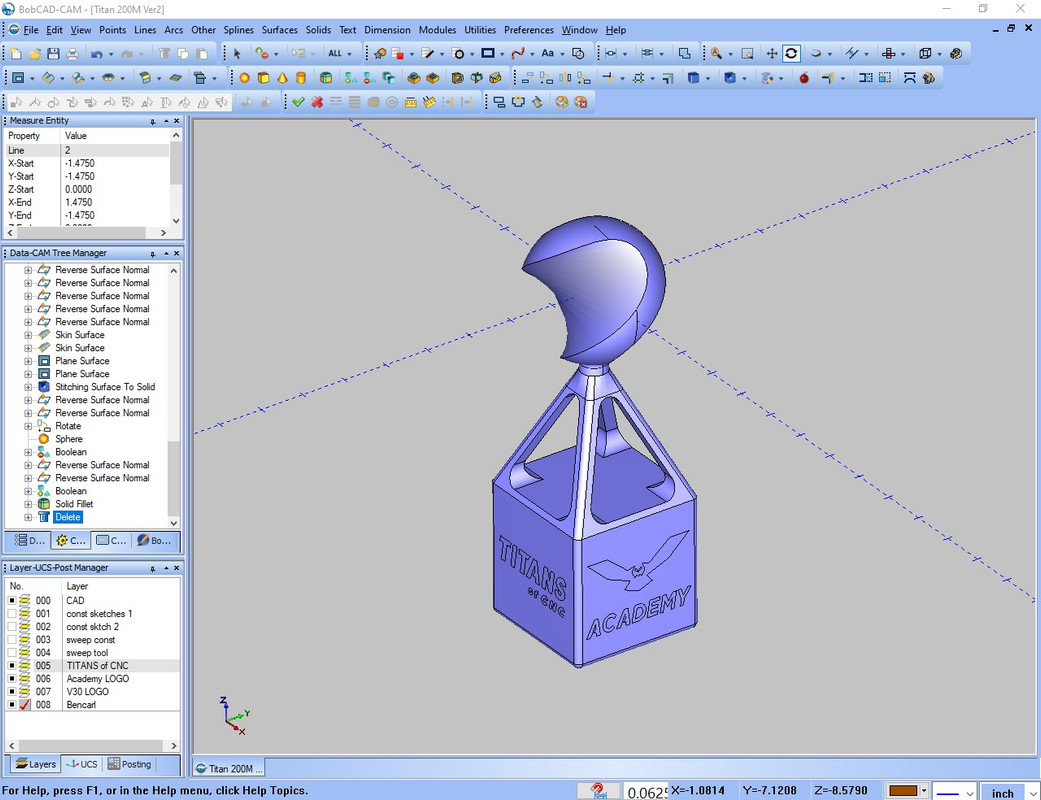The image size is (1041, 800).
Task: Expand the Delete tree node
Action: (28, 517)
